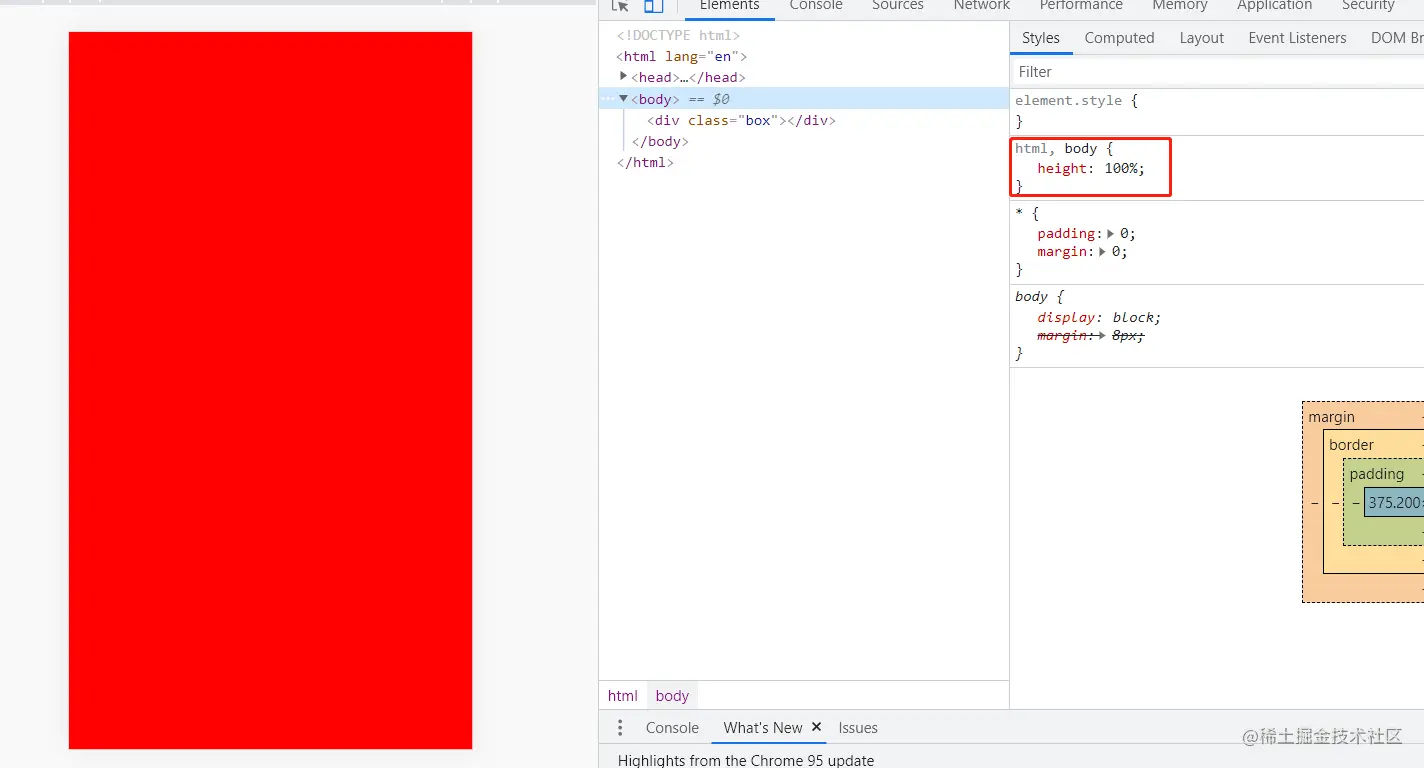Click the content size 375.200 in box model
This screenshot has height=768, width=1424.
pos(1394,502)
